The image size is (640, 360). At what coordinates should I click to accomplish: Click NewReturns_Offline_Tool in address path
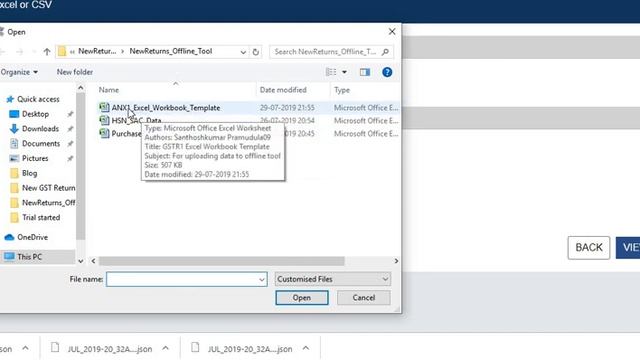171,51
